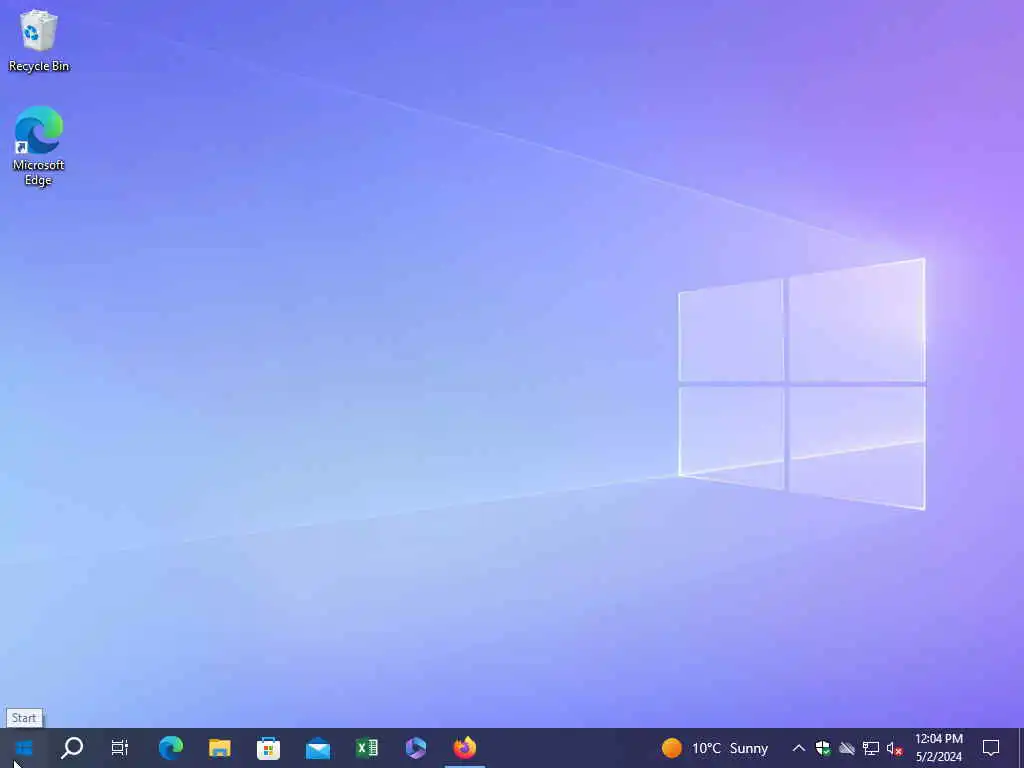This screenshot has height=768, width=1024.
Task: Launch Excel from the taskbar
Action: (x=367, y=748)
